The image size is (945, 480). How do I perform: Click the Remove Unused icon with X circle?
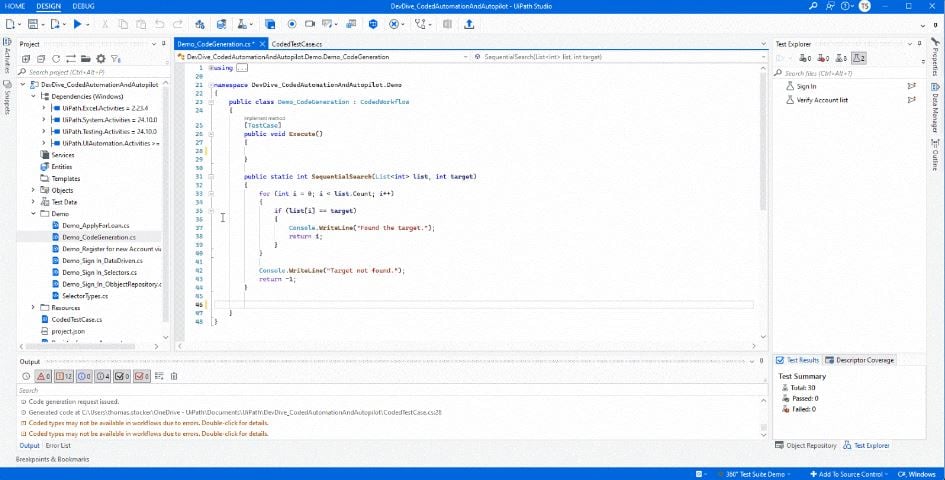coord(394,24)
